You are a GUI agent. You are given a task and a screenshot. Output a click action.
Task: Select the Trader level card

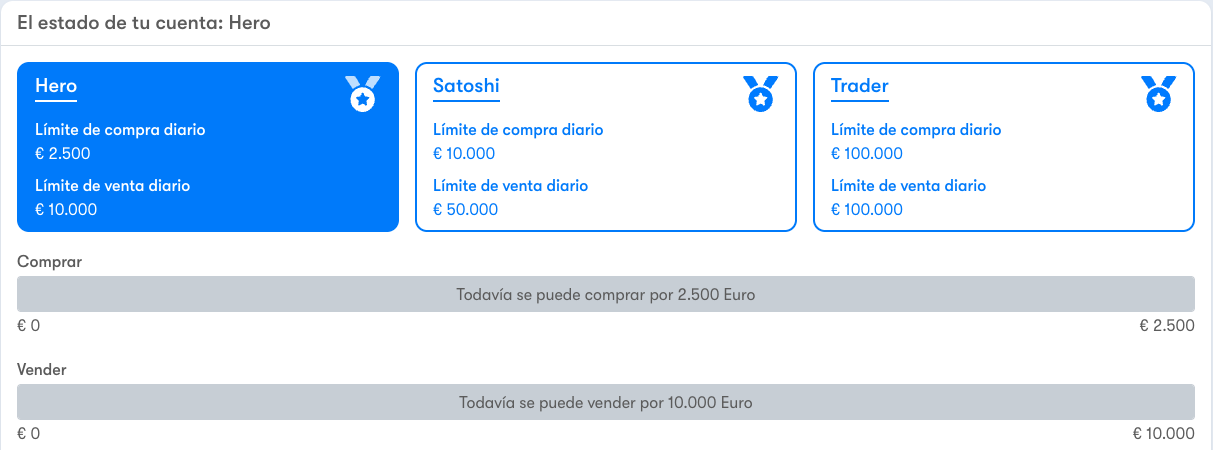pyautogui.click(x=1004, y=147)
